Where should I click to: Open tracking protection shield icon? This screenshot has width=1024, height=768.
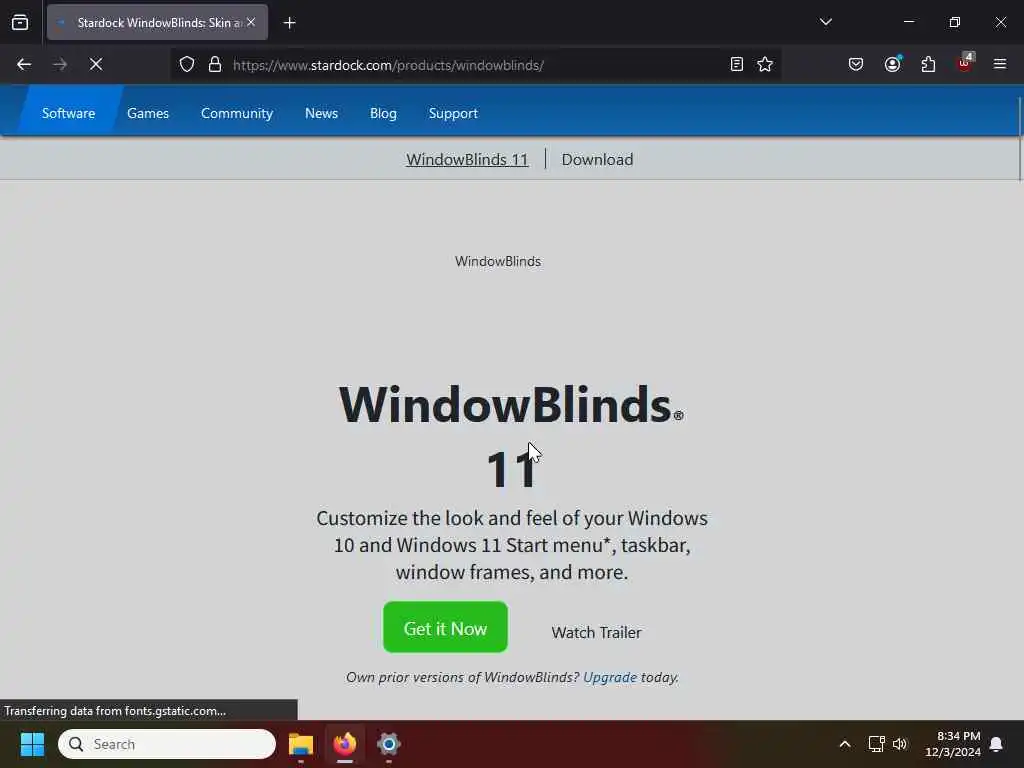187,64
